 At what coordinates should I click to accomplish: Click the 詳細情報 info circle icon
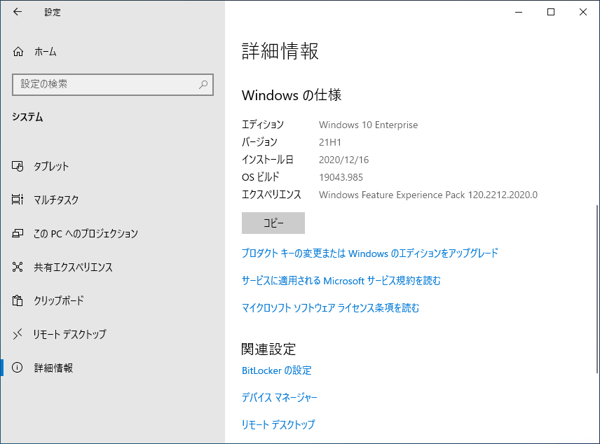pos(17,368)
